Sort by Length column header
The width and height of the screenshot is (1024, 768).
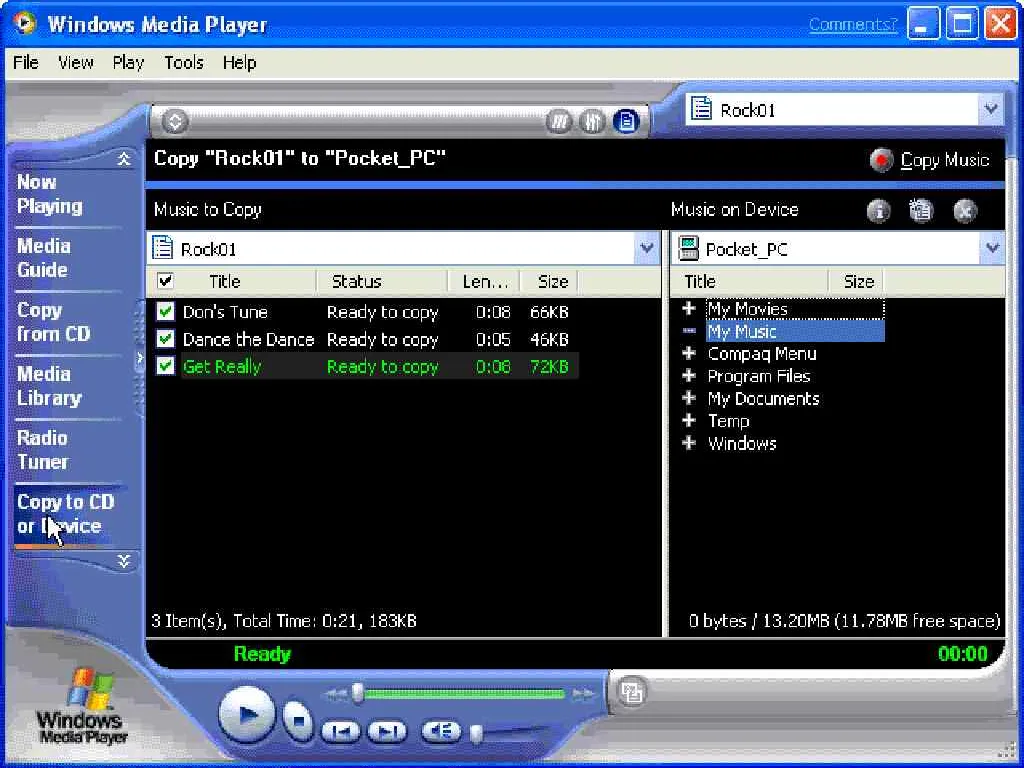[x=484, y=281]
